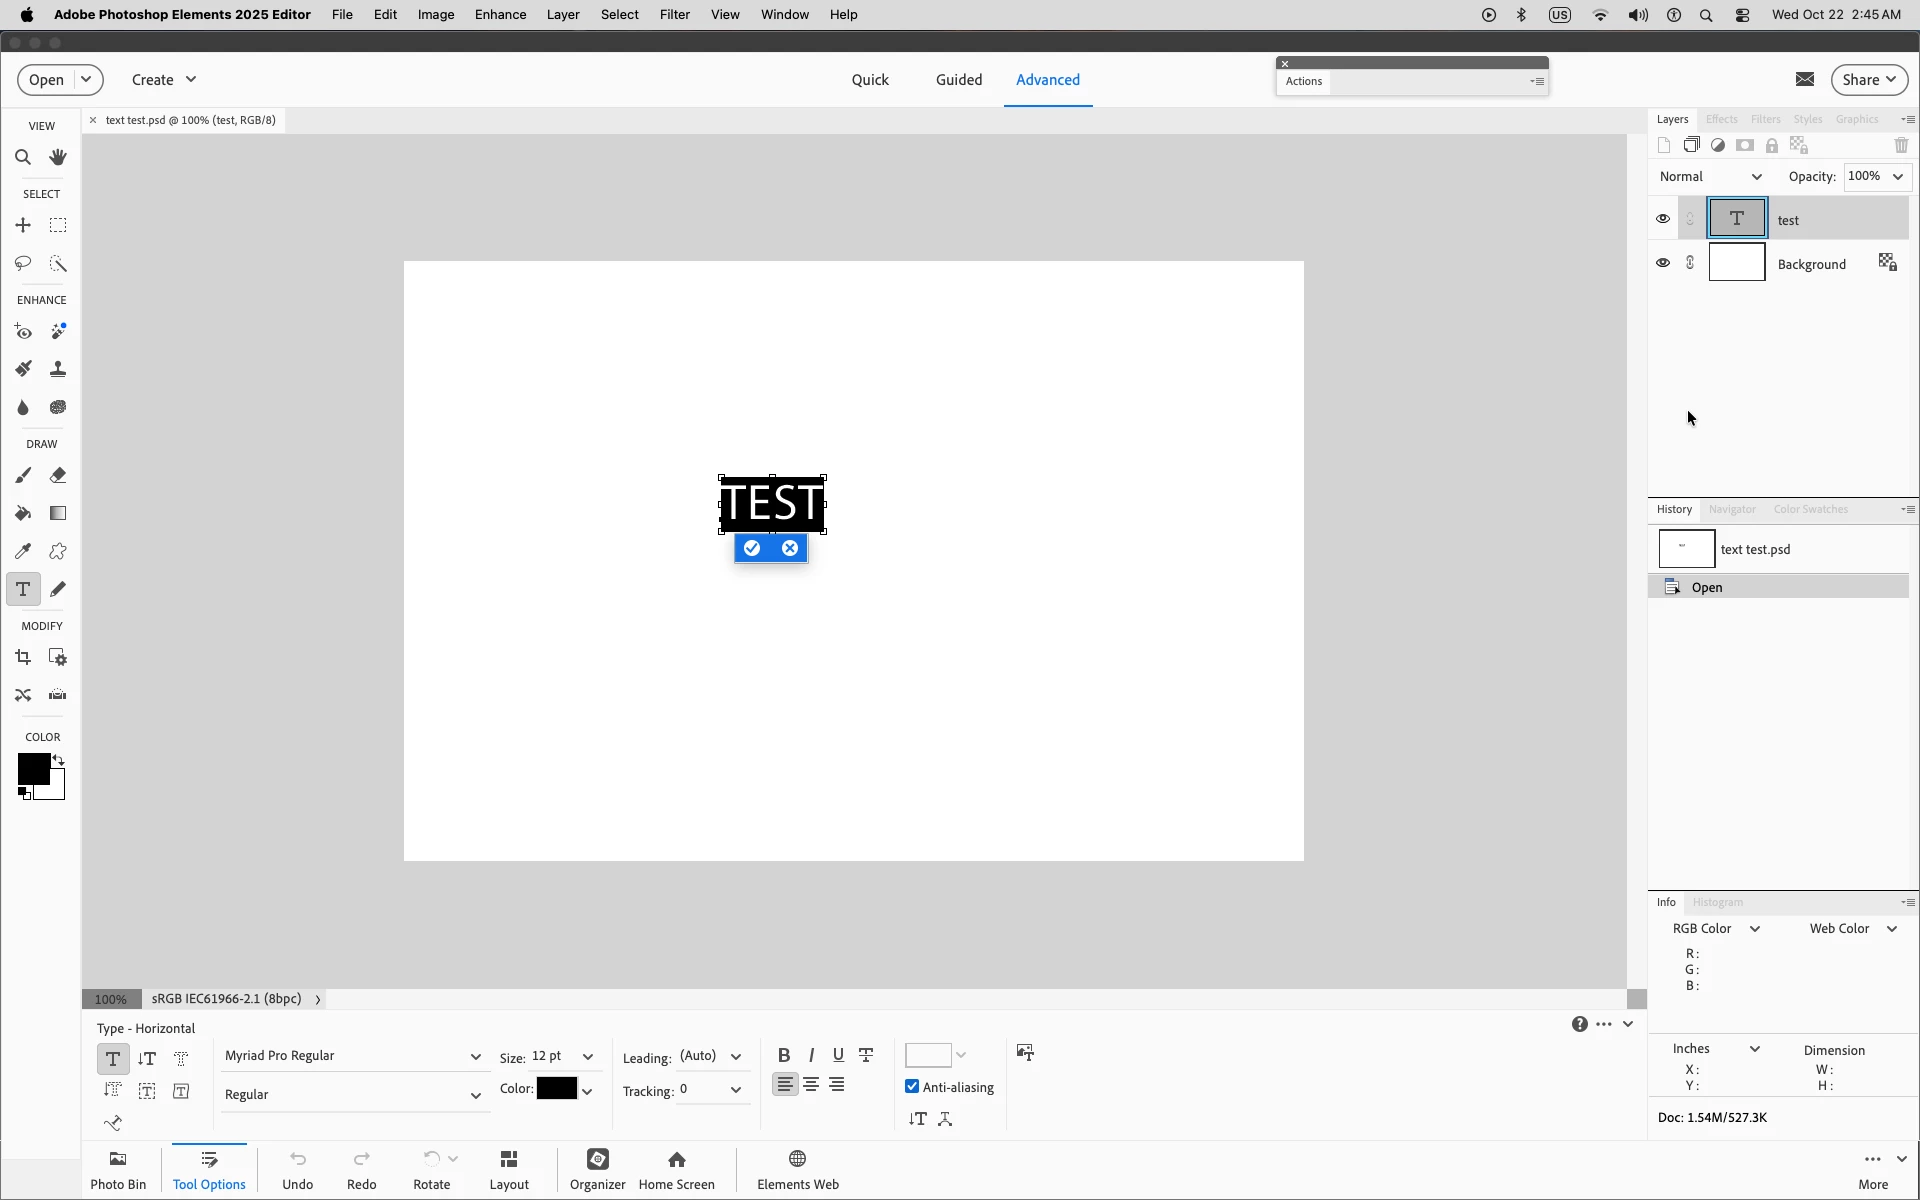Image resolution: width=1920 pixels, height=1200 pixels.
Task: Open the Normal blend mode dropdown
Action: click(x=1710, y=176)
